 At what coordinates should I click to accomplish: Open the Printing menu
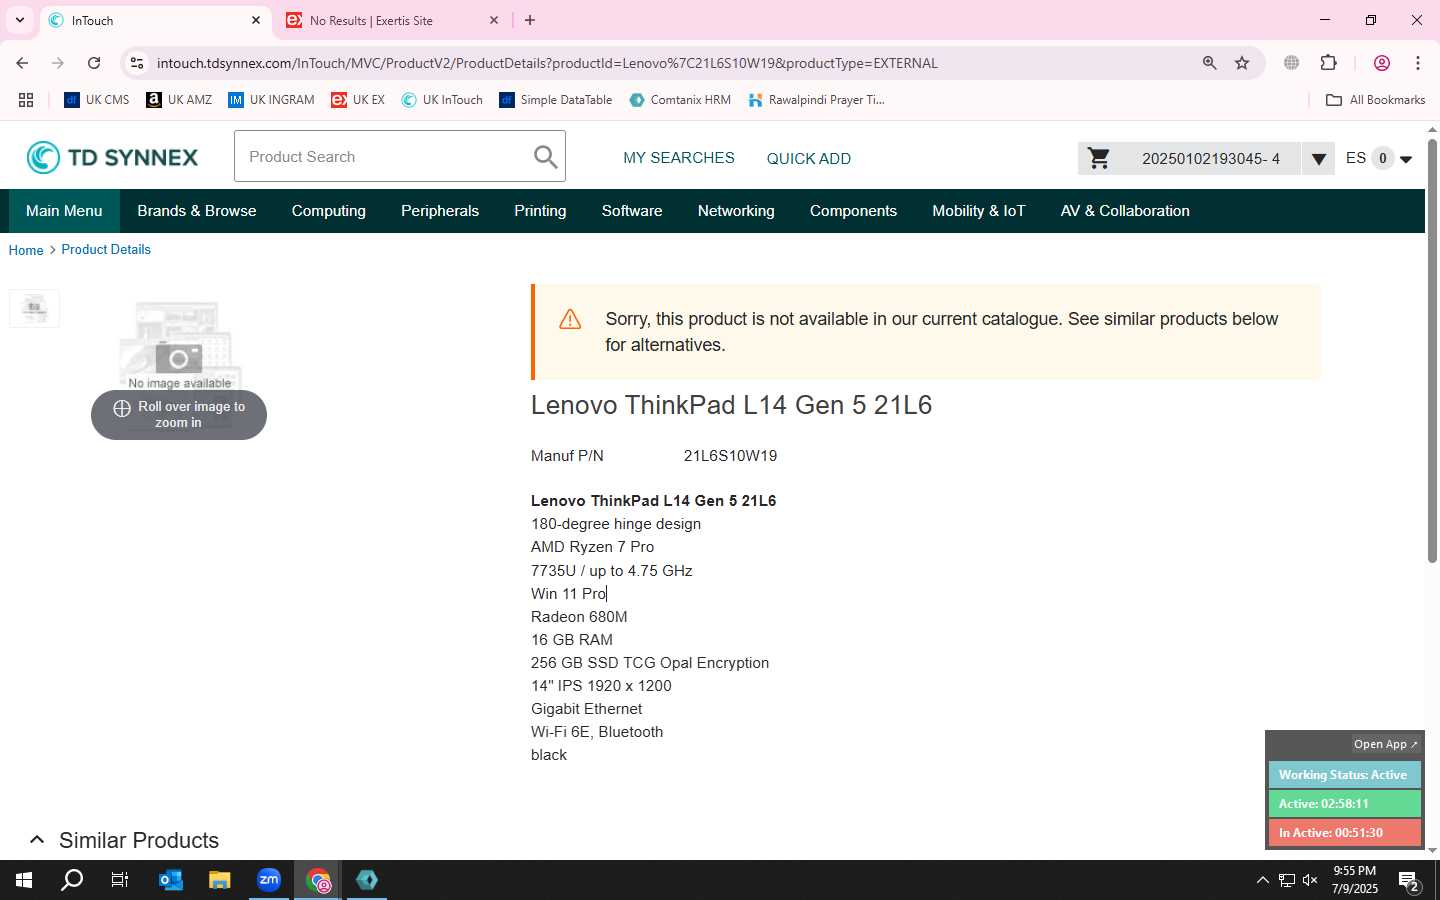tap(540, 211)
